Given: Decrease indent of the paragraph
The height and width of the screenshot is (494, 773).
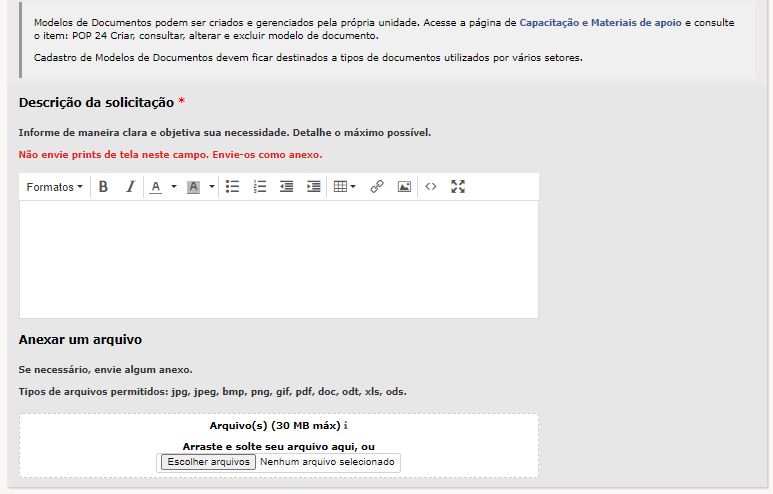Looking at the screenshot, I should 287,187.
